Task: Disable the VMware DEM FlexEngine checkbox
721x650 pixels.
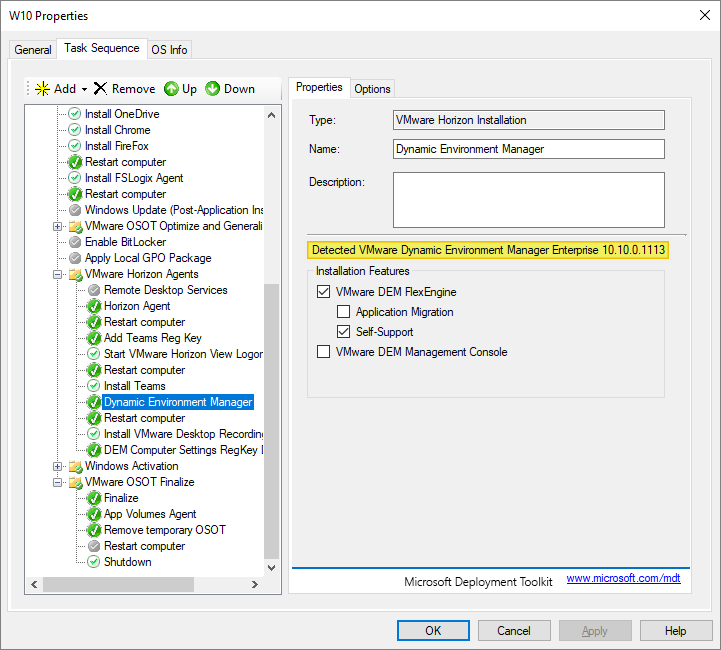Action: click(323, 292)
